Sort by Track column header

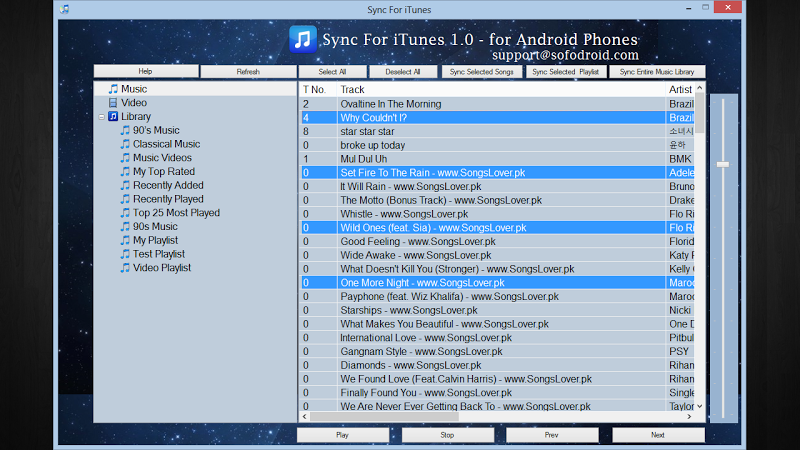click(x=501, y=89)
